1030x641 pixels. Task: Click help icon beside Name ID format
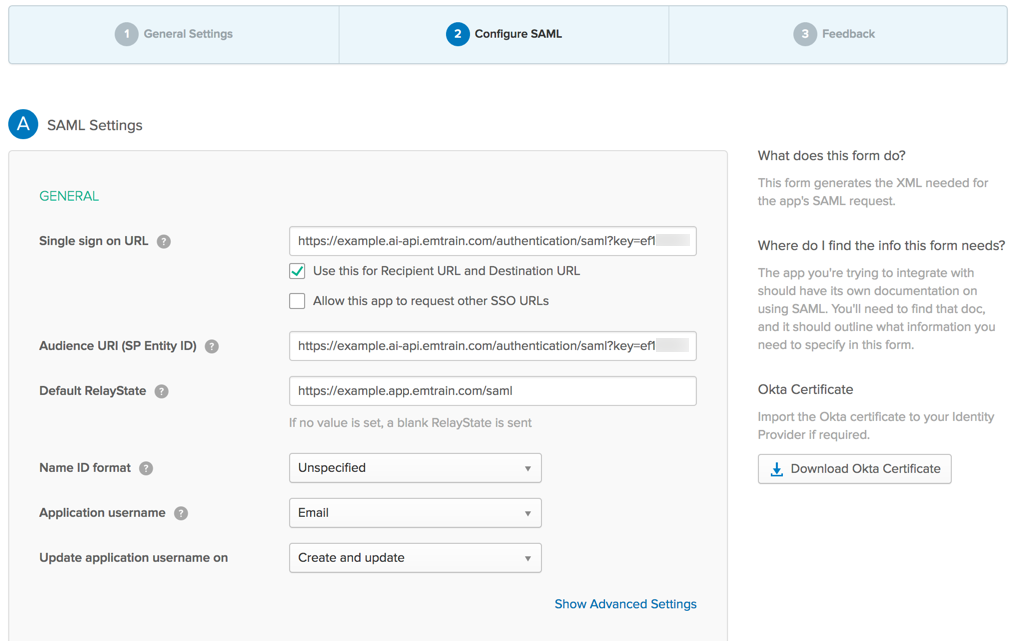click(146, 468)
